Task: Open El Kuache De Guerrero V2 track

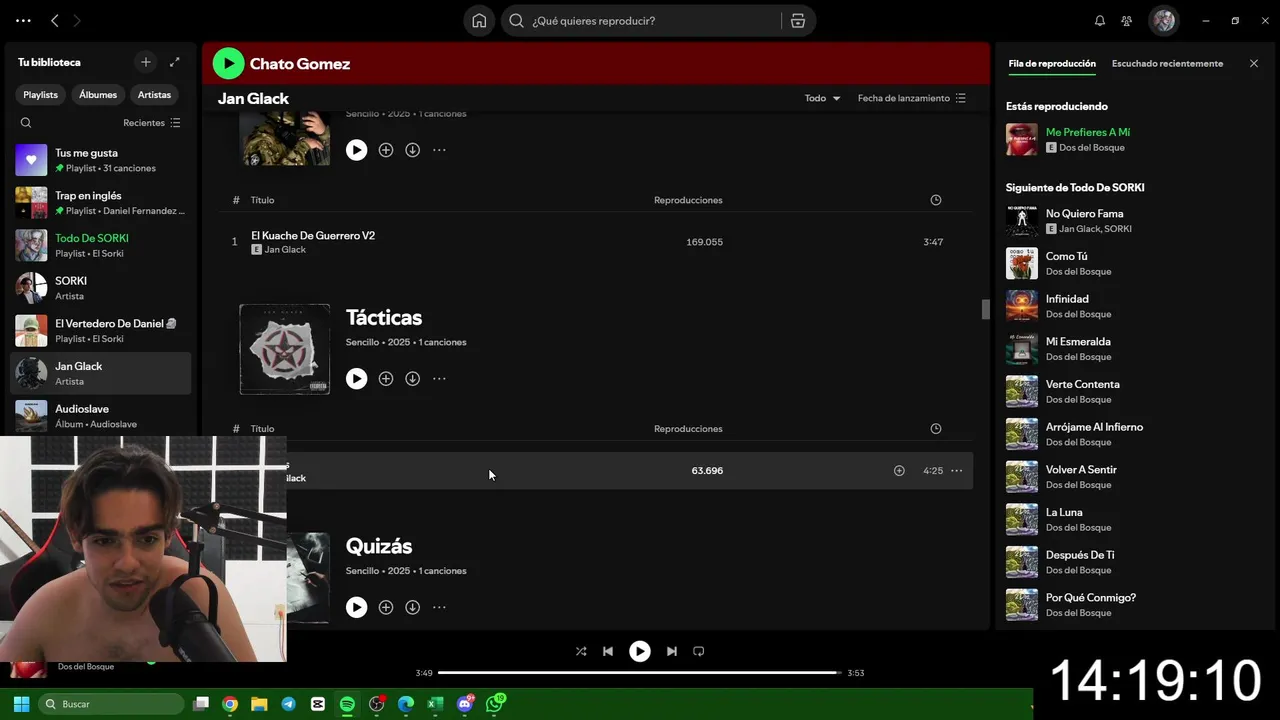Action: coord(313,236)
